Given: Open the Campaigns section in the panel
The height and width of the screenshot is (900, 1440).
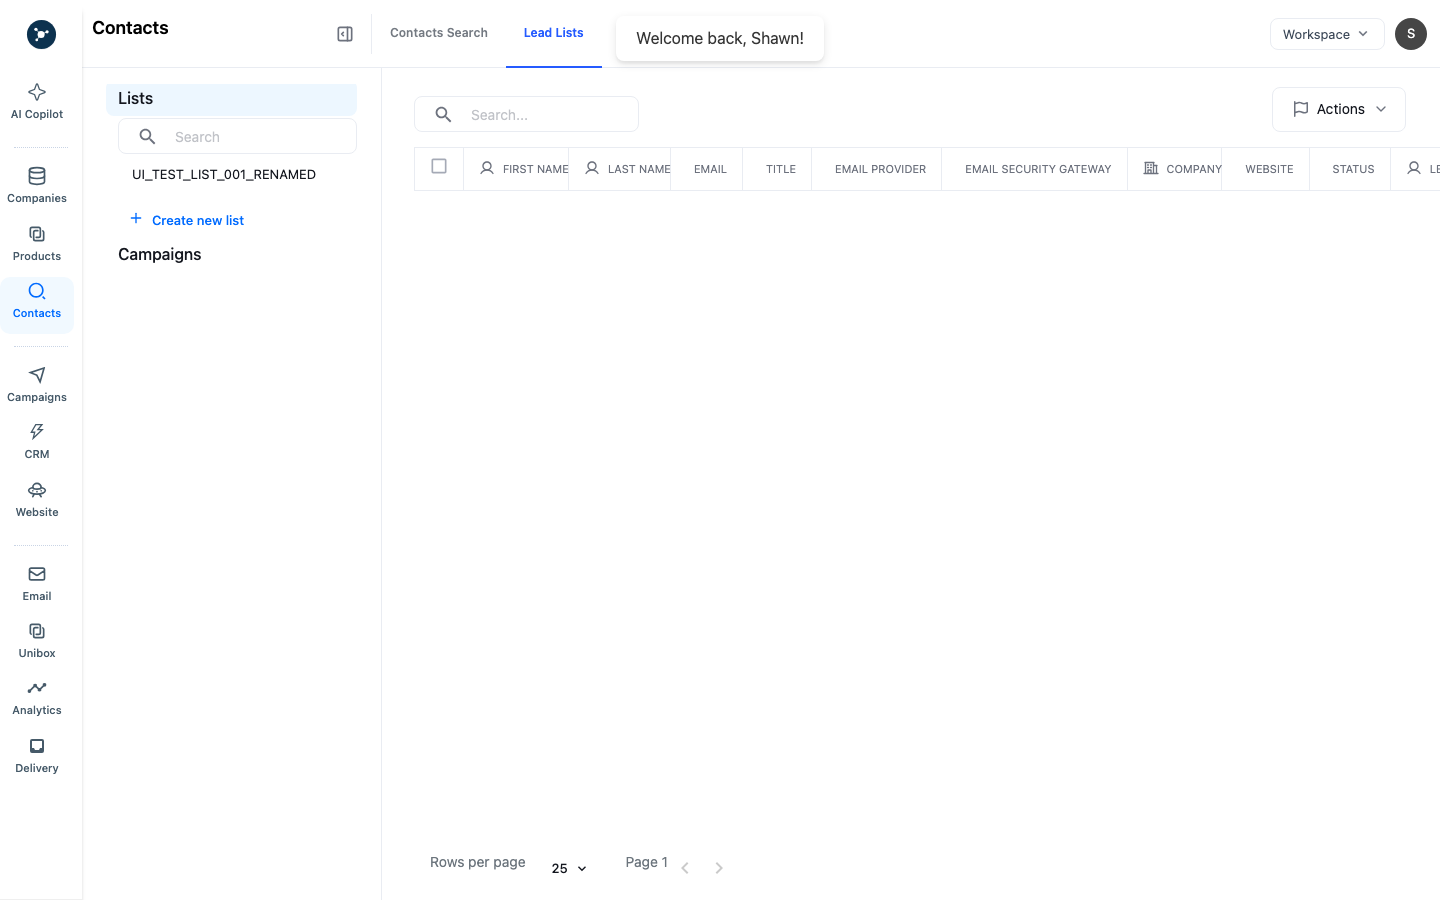Looking at the screenshot, I should (x=160, y=254).
